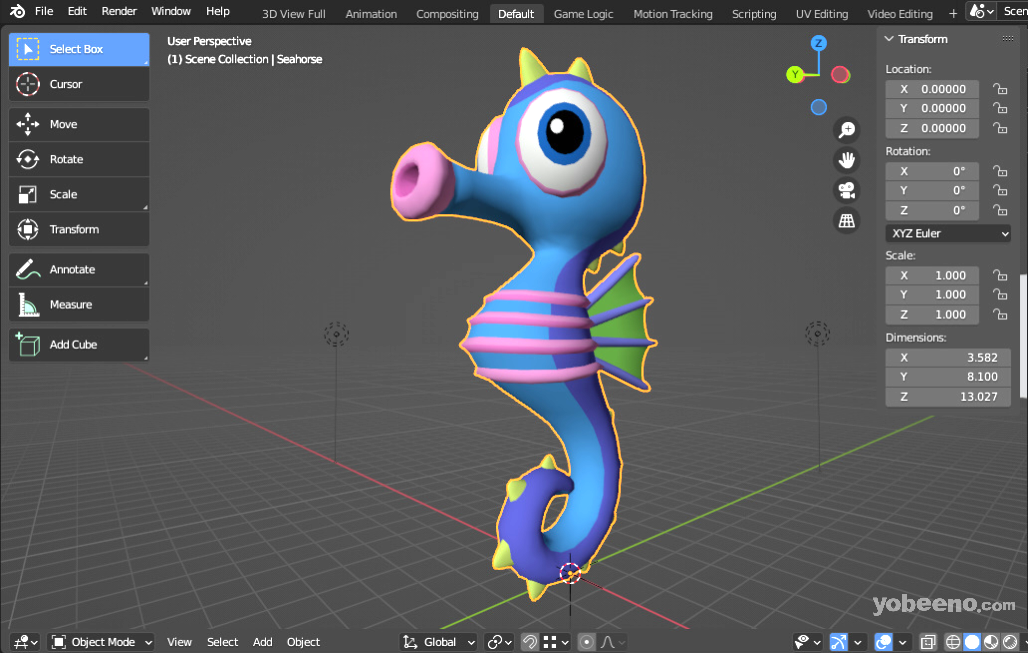The image size is (1028, 653).
Task: Open the viewport Object menu
Action: click(x=303, y=642)
